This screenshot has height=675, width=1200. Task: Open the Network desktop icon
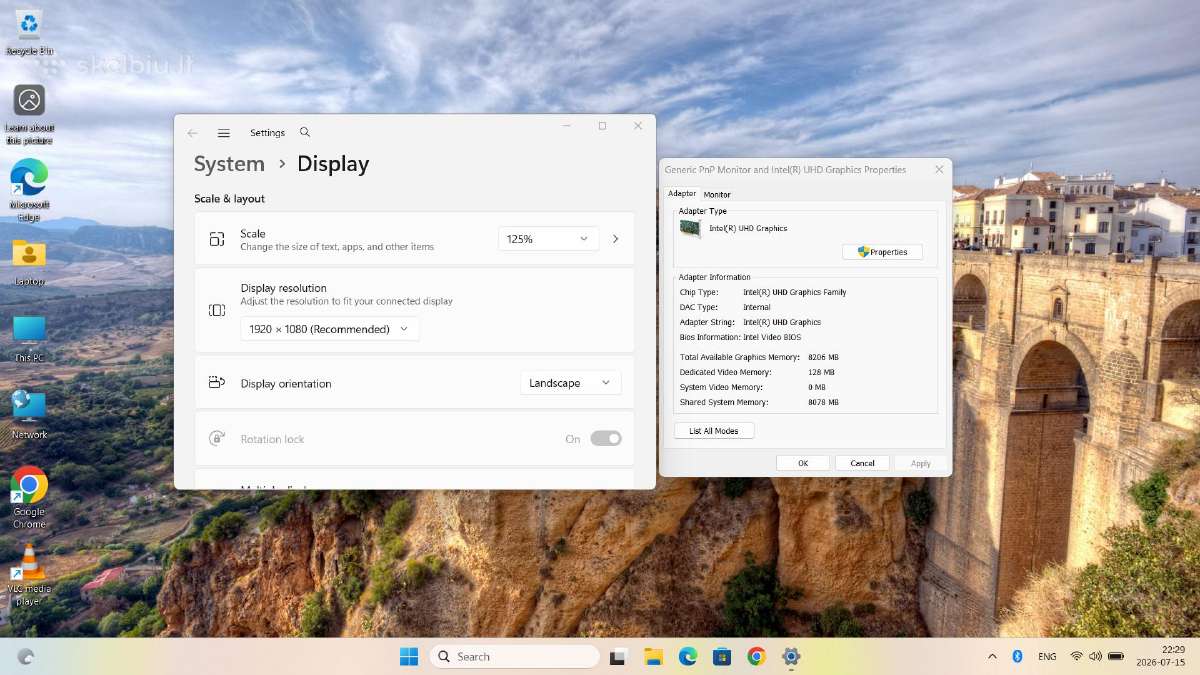(29, 414)
